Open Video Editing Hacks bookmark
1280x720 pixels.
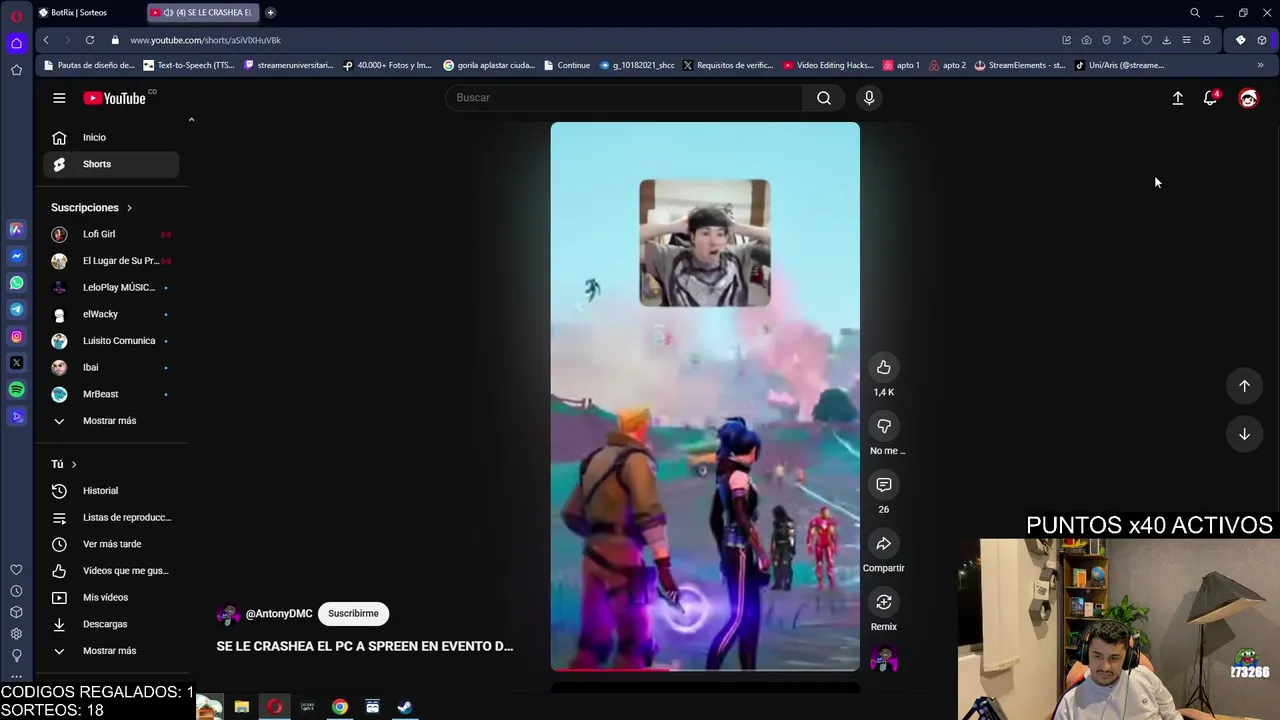(828, 65)
